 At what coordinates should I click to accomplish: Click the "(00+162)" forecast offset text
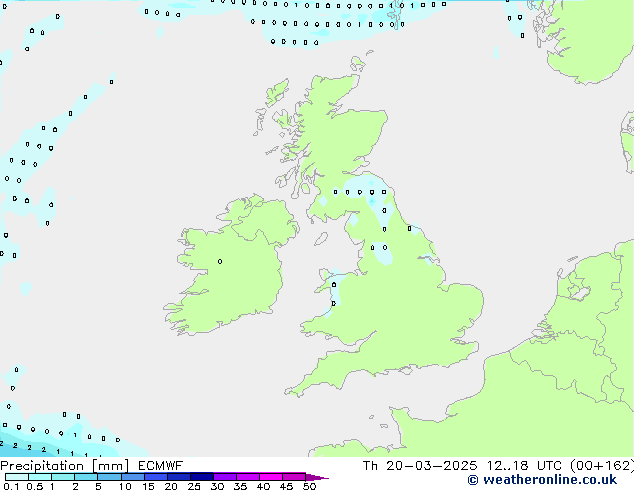click(x=602, y=466)
